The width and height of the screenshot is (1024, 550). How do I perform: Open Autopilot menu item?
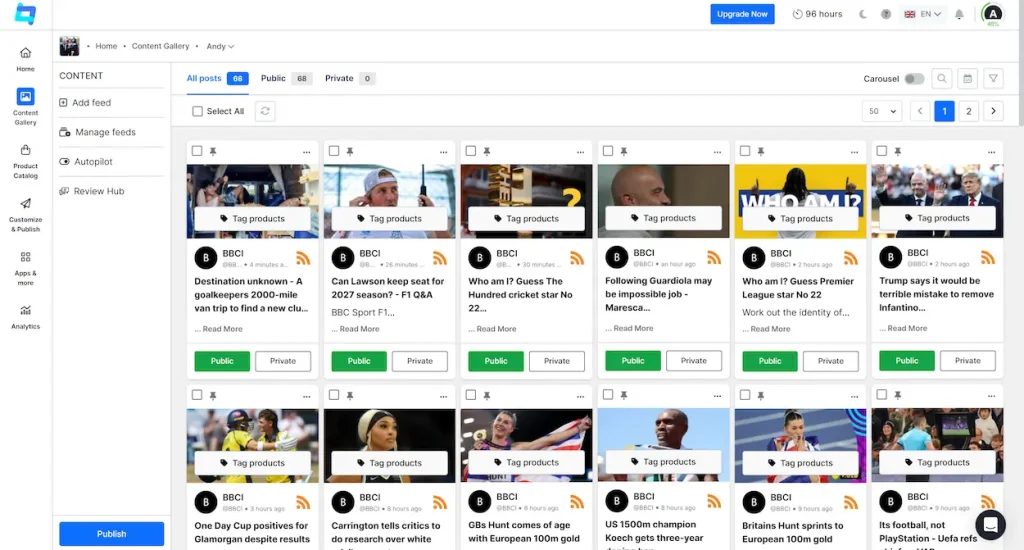pyautogui.click(x=86, y=161)
